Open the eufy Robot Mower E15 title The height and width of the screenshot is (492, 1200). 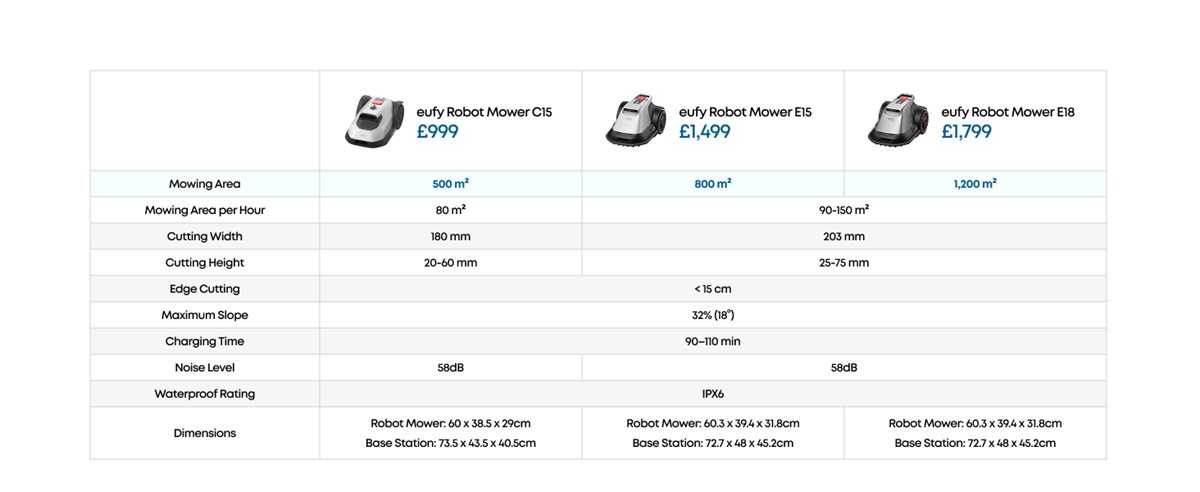tap(745, 112)
